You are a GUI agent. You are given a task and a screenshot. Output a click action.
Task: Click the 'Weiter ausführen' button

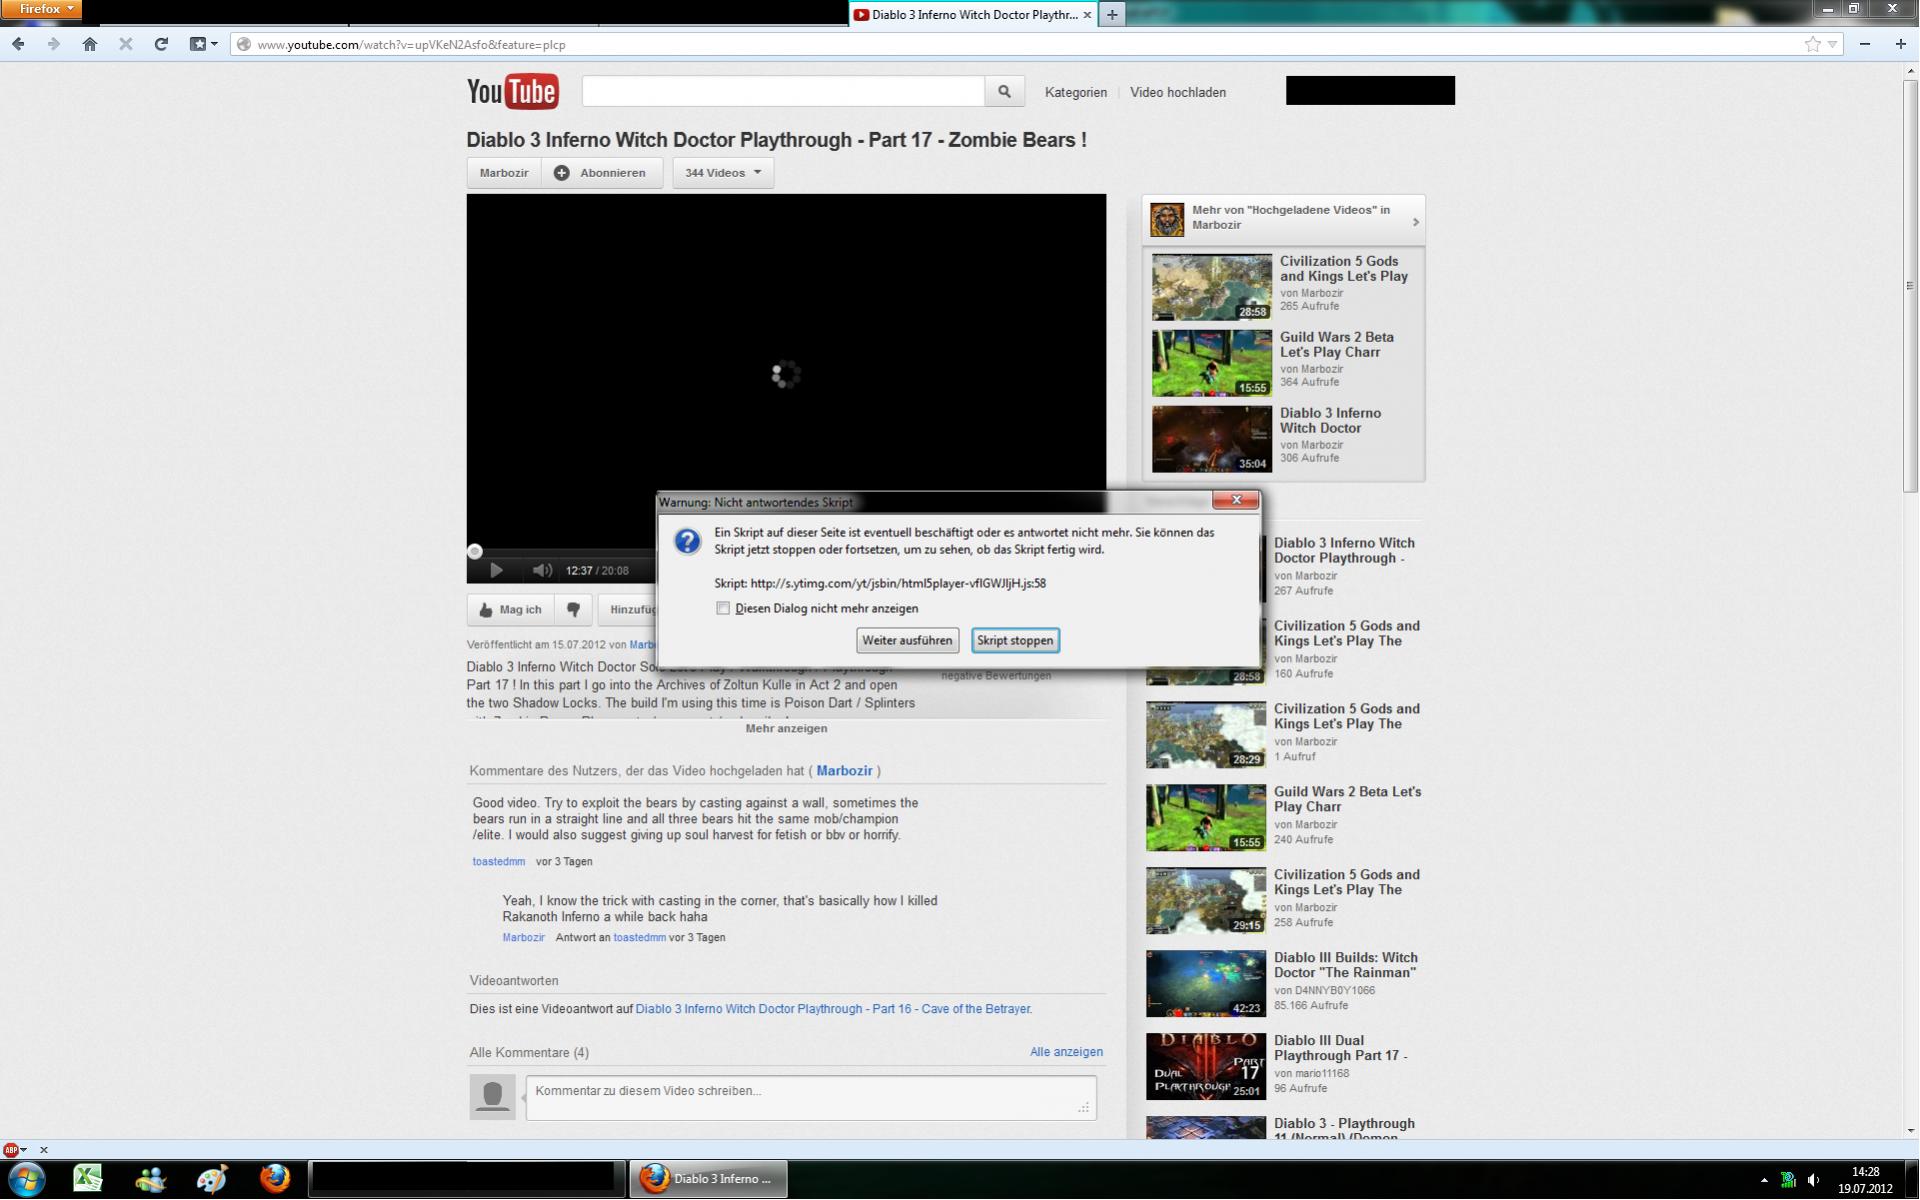(x=907, y=640)
